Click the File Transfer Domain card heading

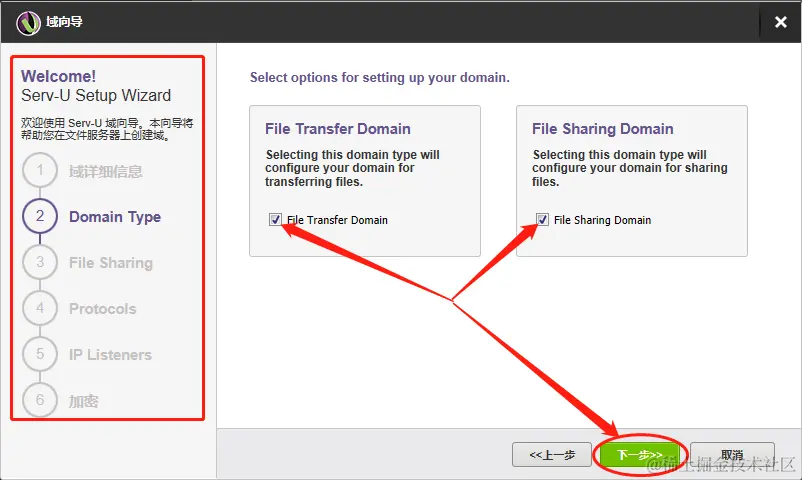coord(338,129)
